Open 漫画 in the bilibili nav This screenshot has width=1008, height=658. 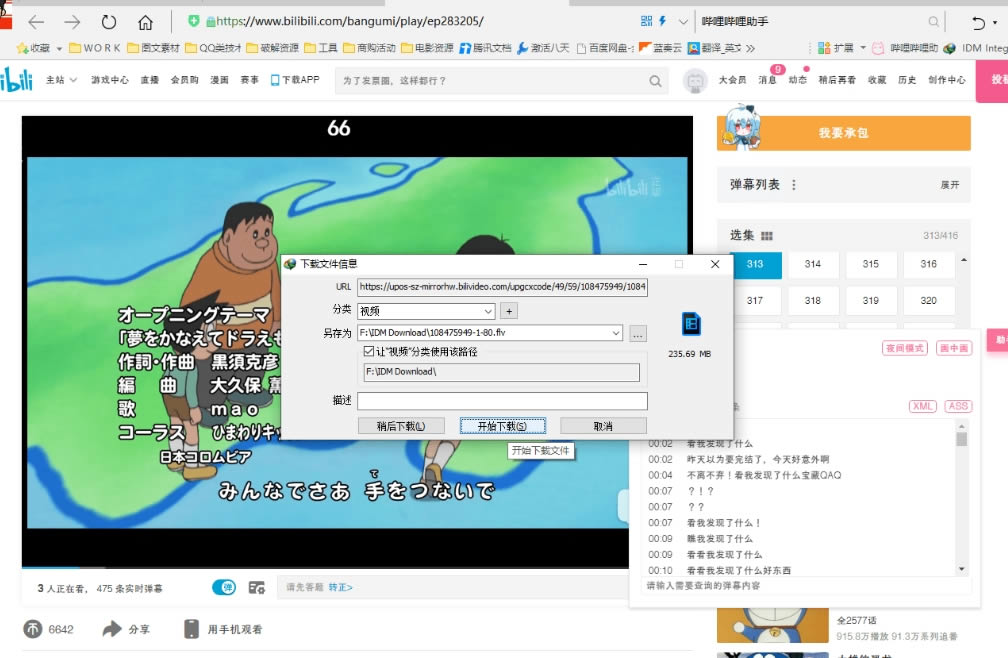click(x=219, y=80)
